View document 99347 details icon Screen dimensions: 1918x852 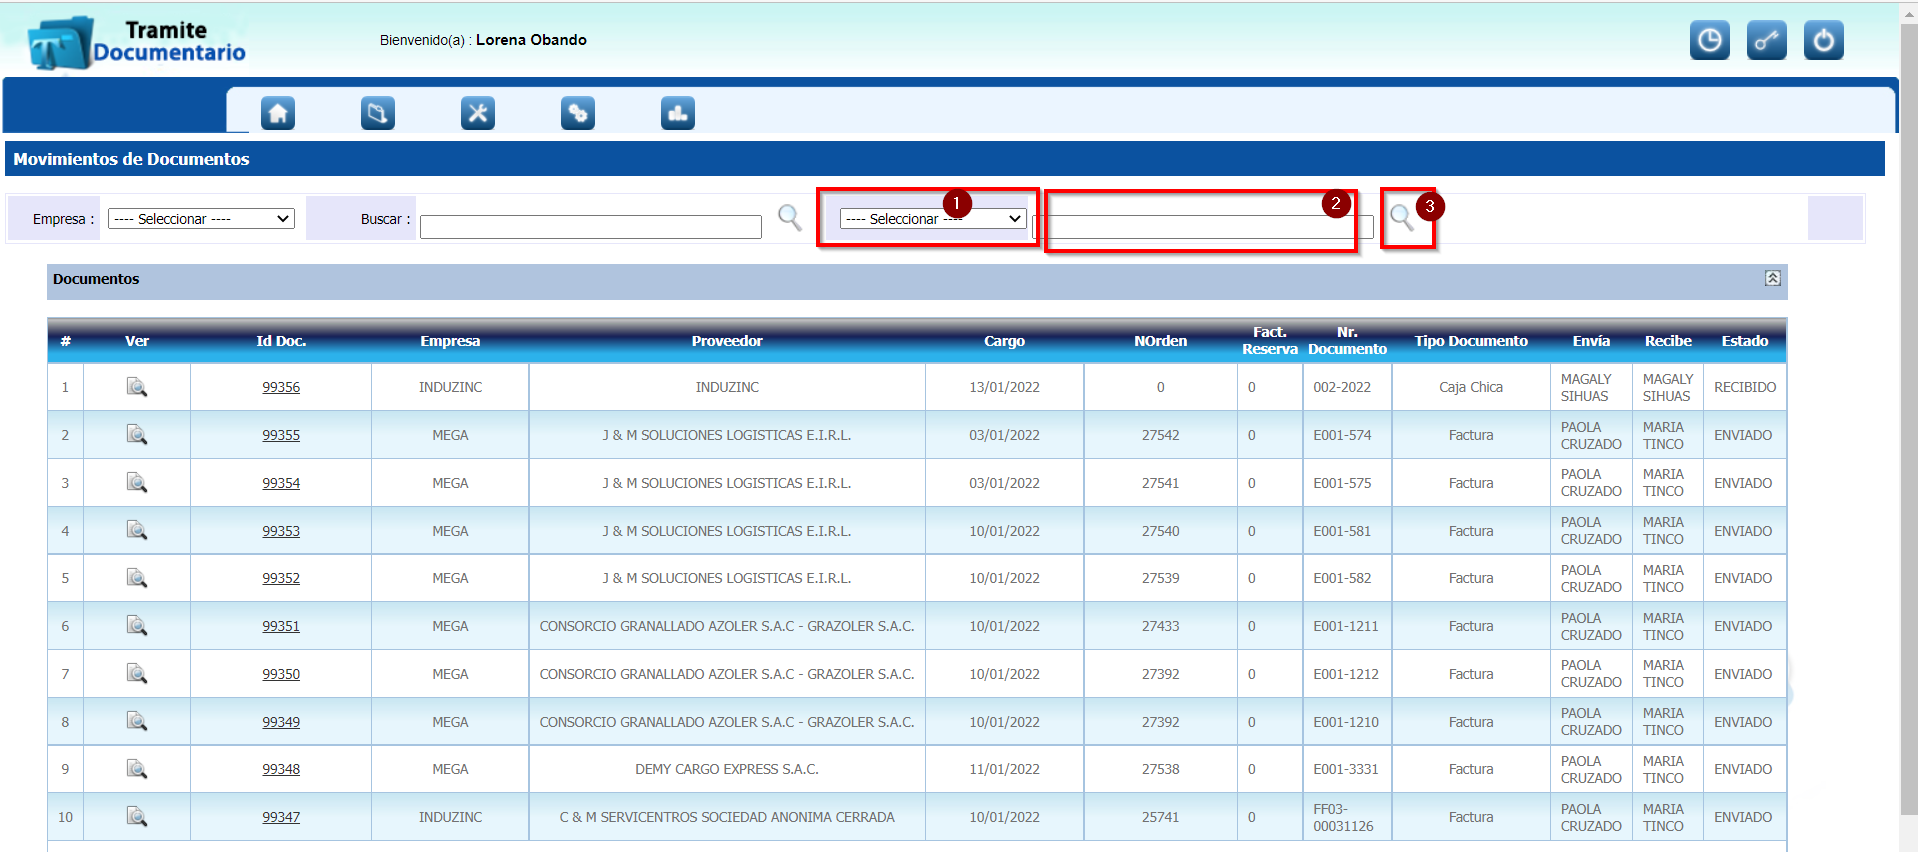click(137, 817)
